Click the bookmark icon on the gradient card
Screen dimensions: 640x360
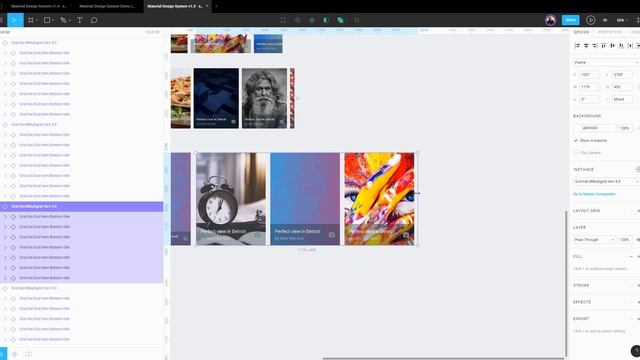331,235
